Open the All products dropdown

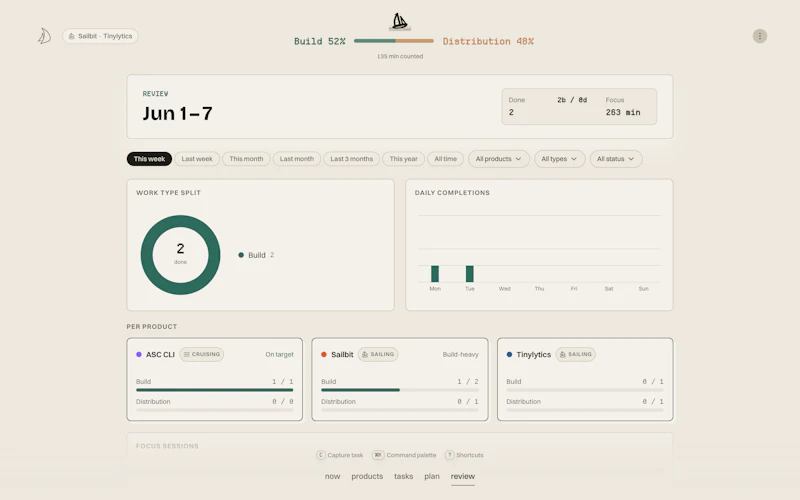(498, 159)
